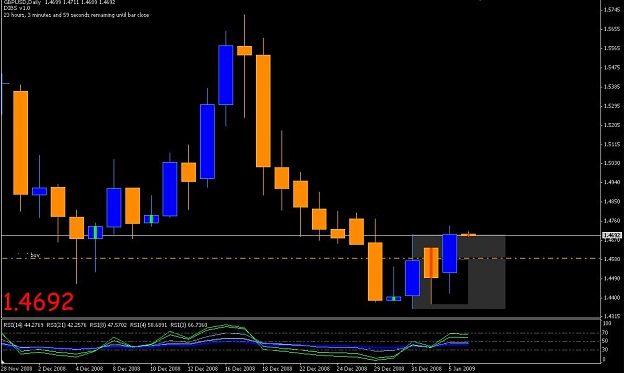This screenshot has height=373, width=625.
Task: Click the 1.4490 price axis label
Action: [x=612, y=278]
